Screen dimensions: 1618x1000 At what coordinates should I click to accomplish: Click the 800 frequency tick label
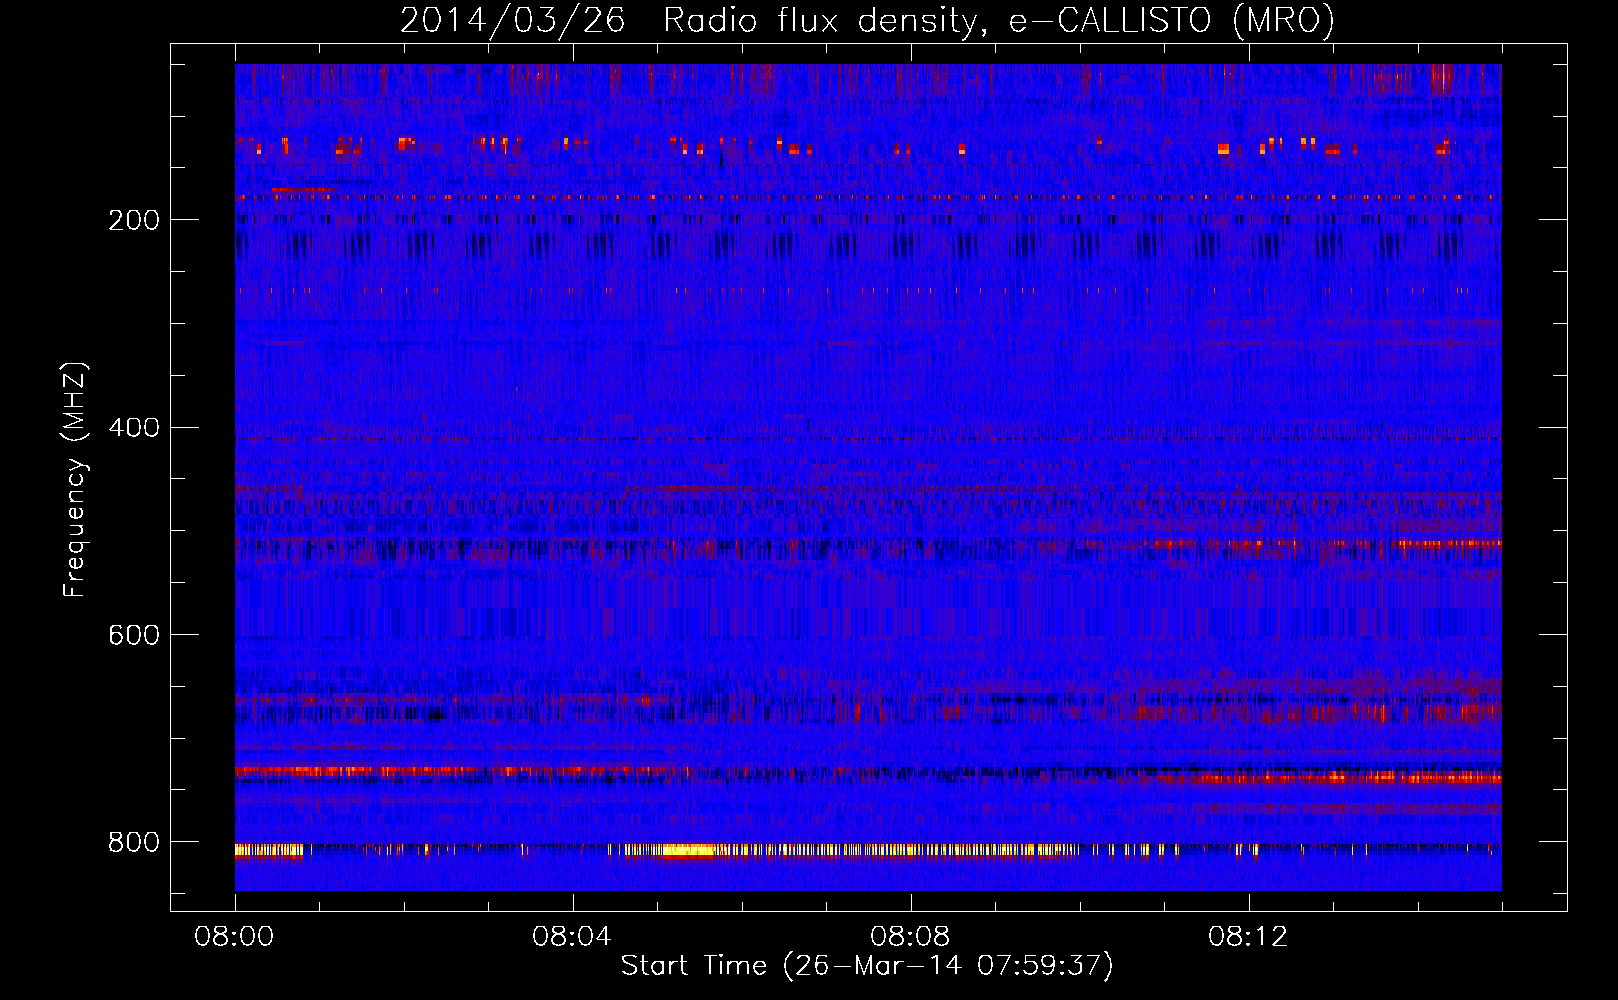point(134,843)
